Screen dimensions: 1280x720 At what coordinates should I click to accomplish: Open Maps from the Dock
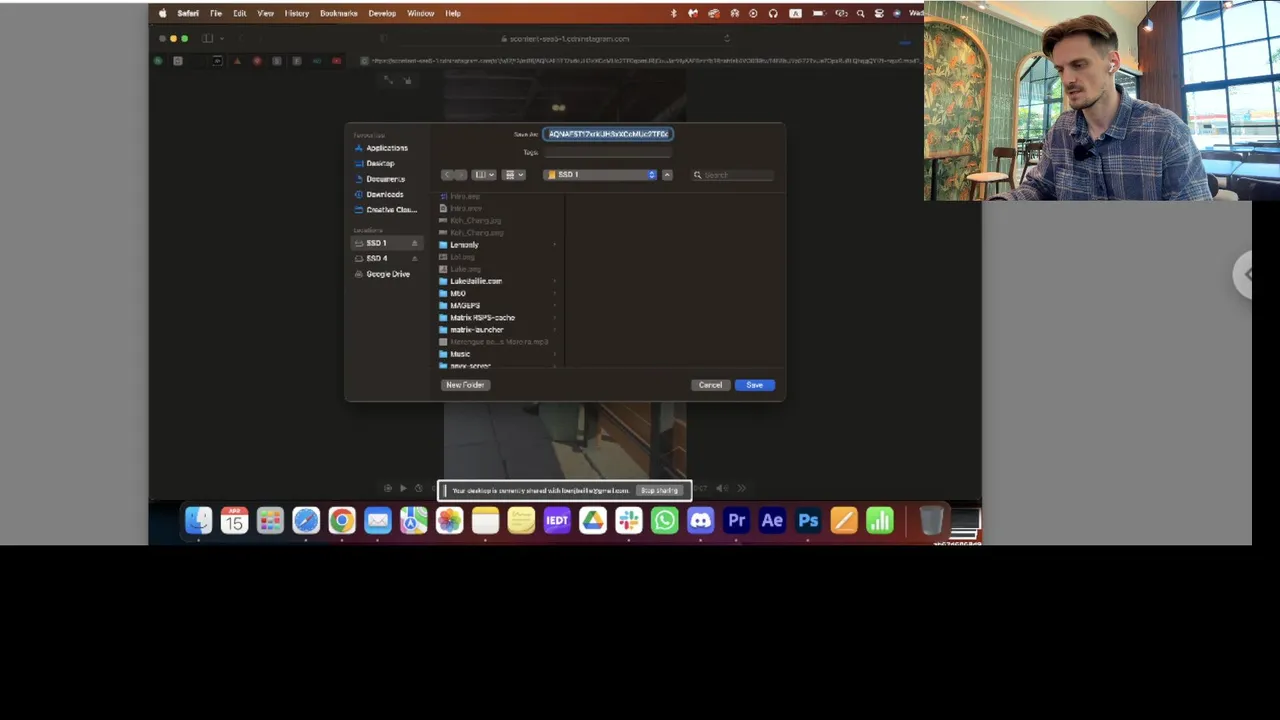(x=414, y=520)
